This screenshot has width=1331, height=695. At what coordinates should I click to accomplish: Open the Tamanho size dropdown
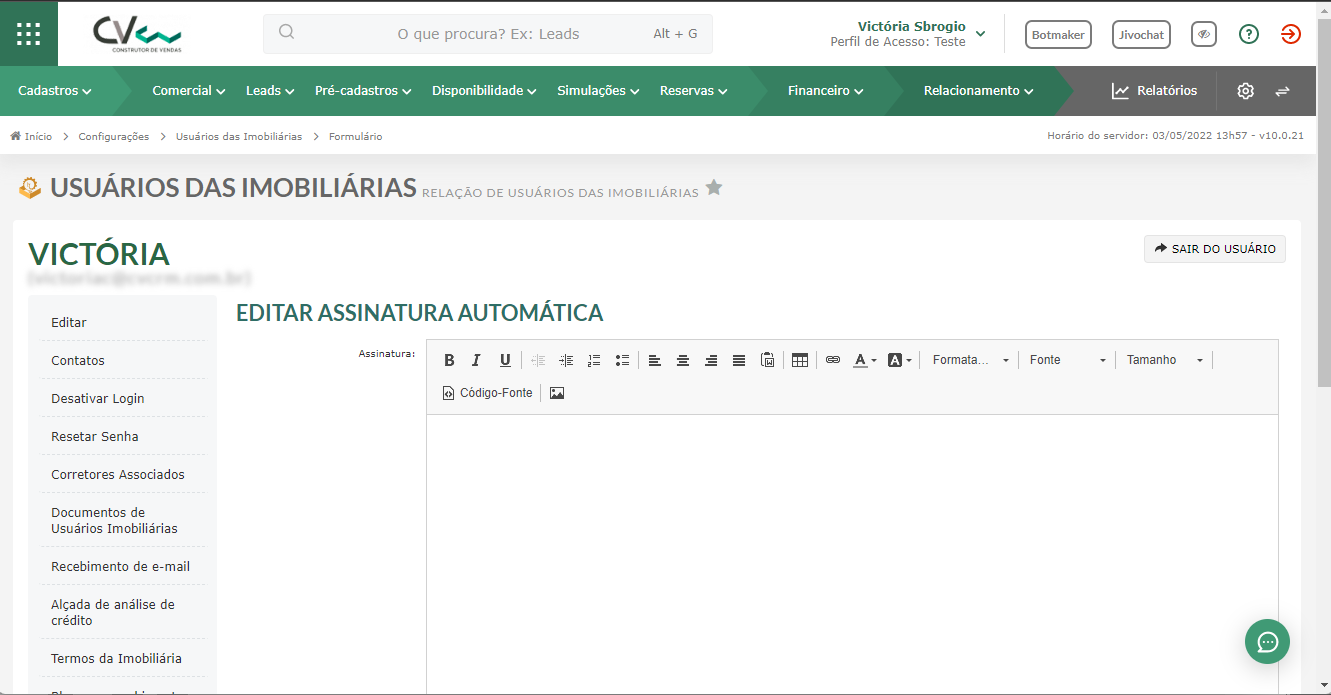(x=1165, y=360)
